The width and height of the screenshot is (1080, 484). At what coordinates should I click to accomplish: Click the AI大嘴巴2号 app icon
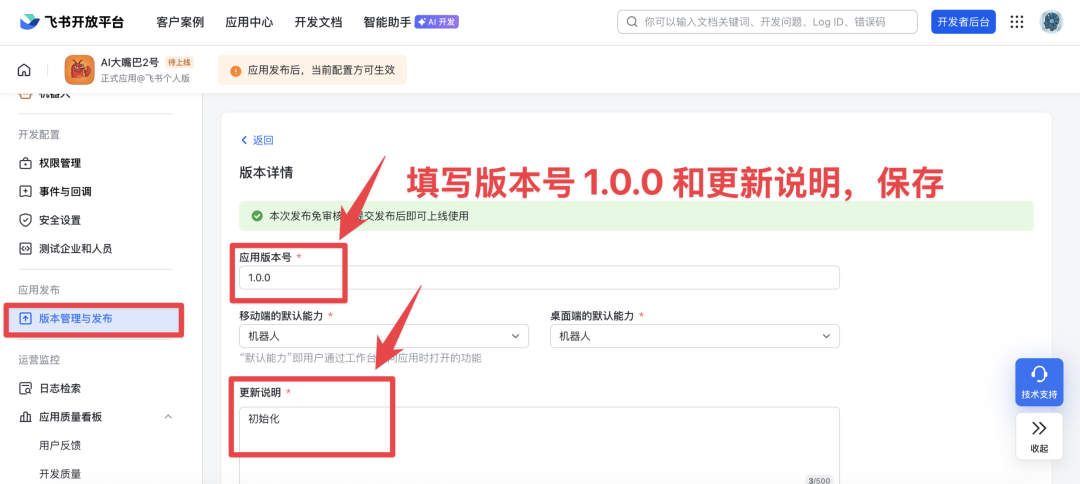(x=79, y=70)
